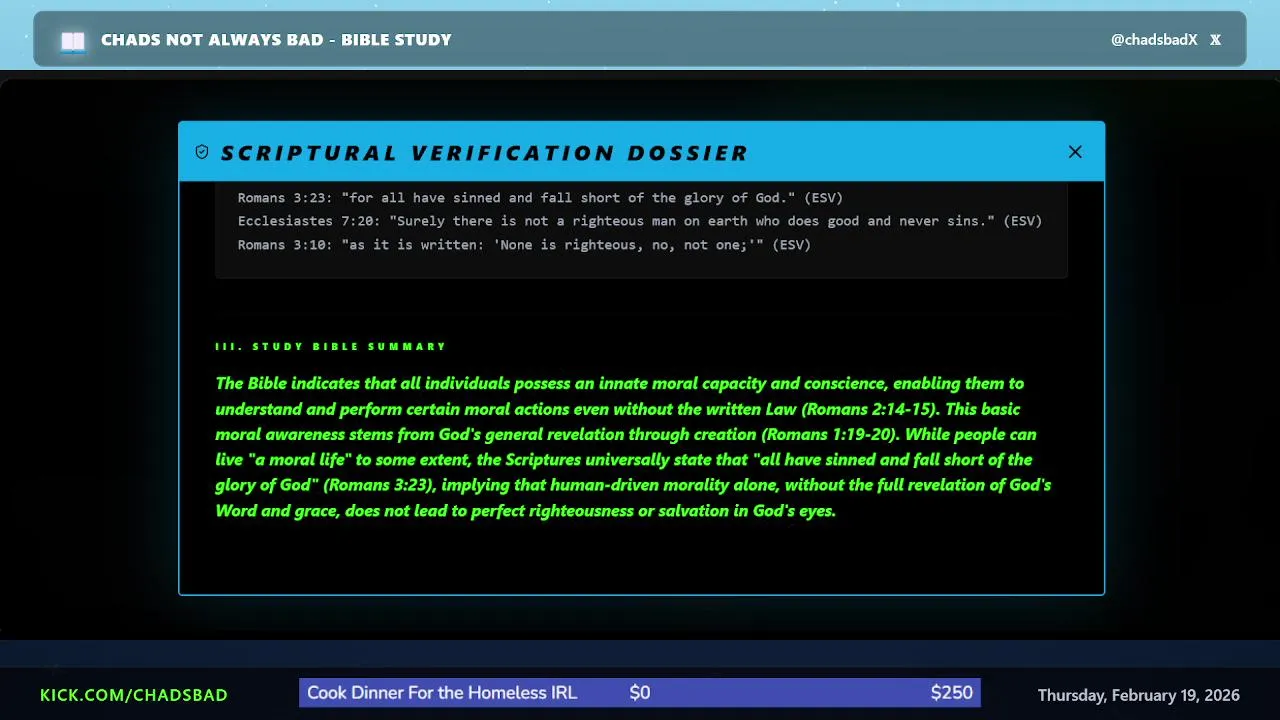Close the Scriptural Verification Dossier dialog
The height and width of the screenshot is (720, 1280).
click(1075, 152)
